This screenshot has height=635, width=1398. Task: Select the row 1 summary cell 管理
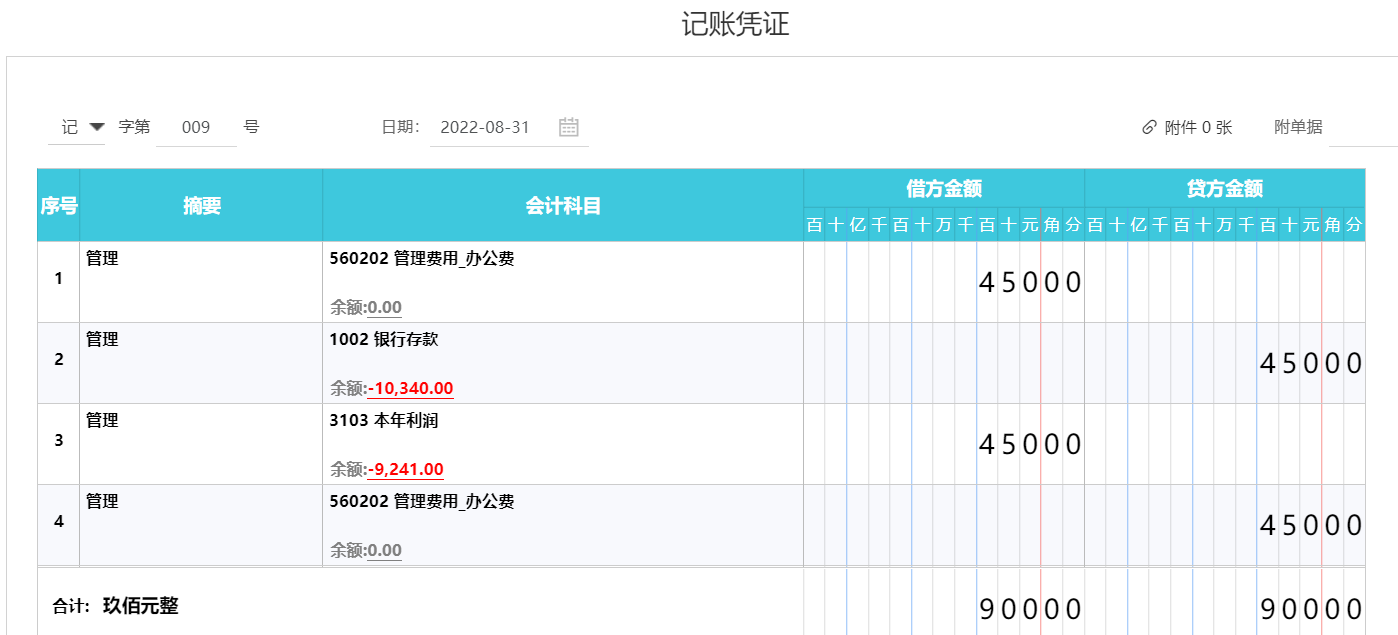pos(201,281)
